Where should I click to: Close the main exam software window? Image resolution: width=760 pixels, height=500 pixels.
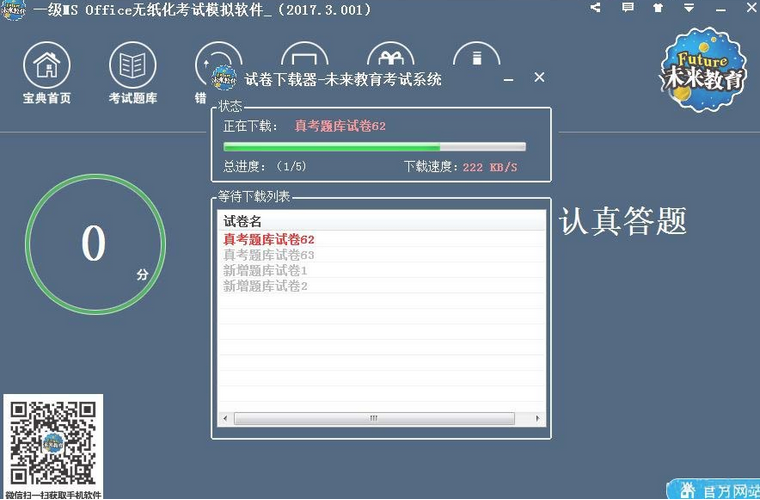(x=751, y=8)
